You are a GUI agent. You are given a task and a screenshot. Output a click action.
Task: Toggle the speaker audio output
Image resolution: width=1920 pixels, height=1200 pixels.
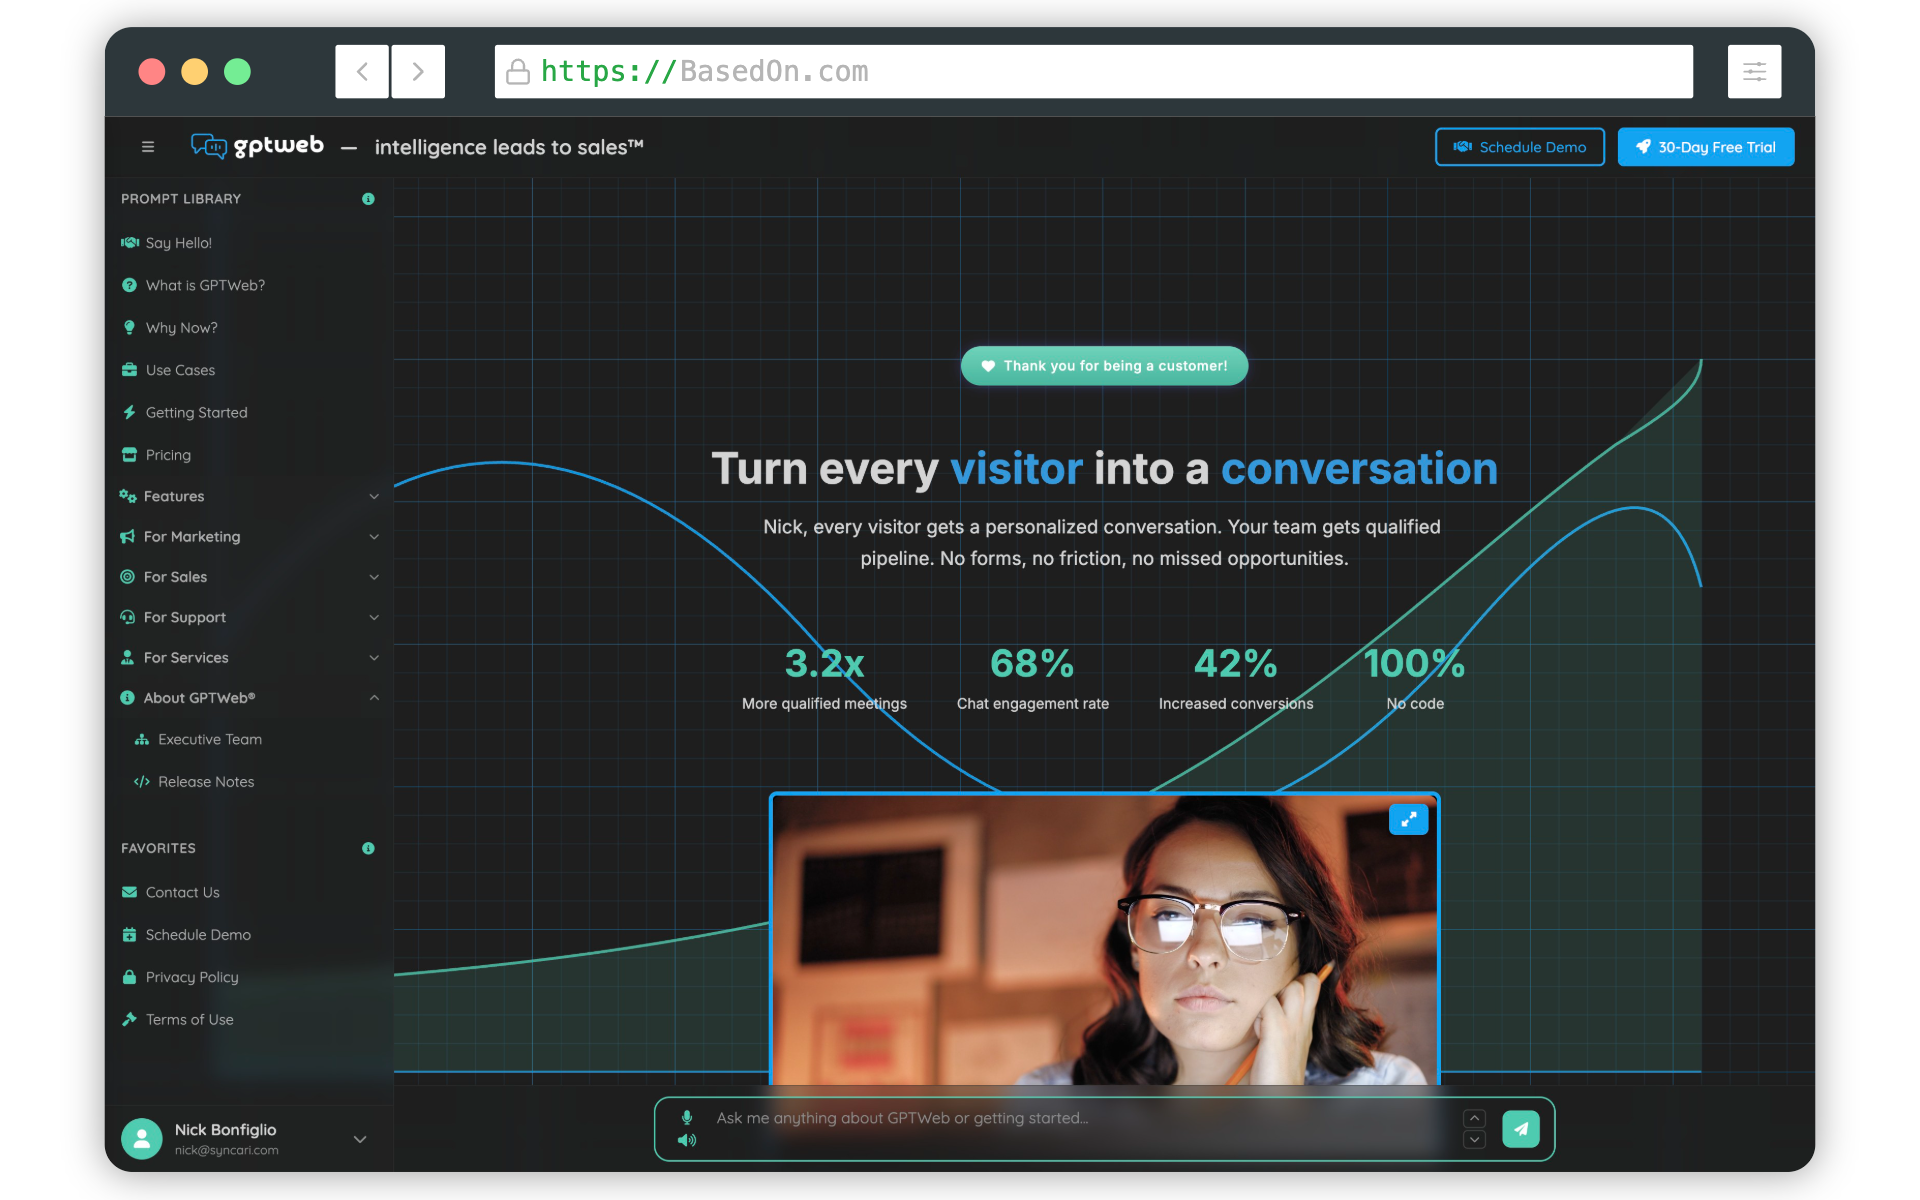[x=687, y=1140]
